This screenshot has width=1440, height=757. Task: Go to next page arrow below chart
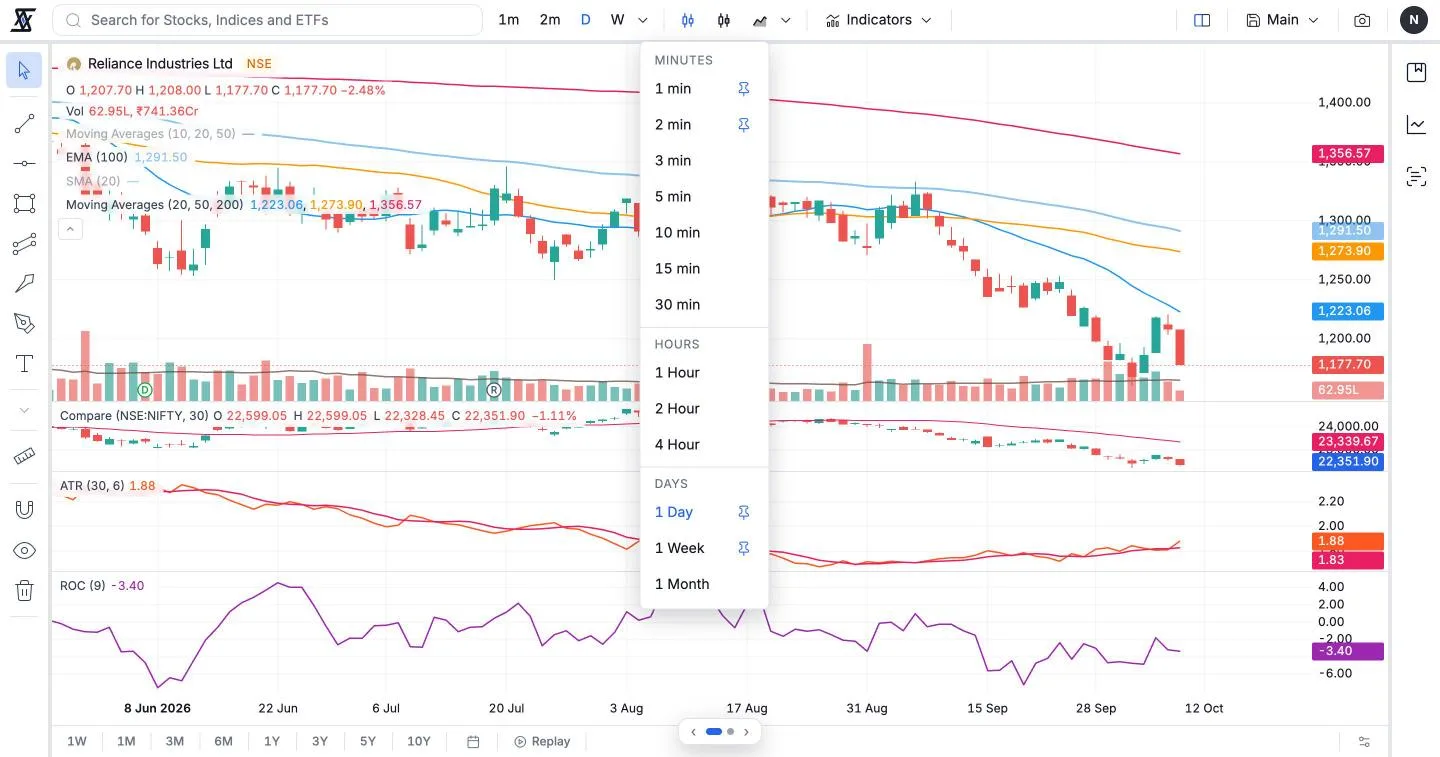coord(746,732)
